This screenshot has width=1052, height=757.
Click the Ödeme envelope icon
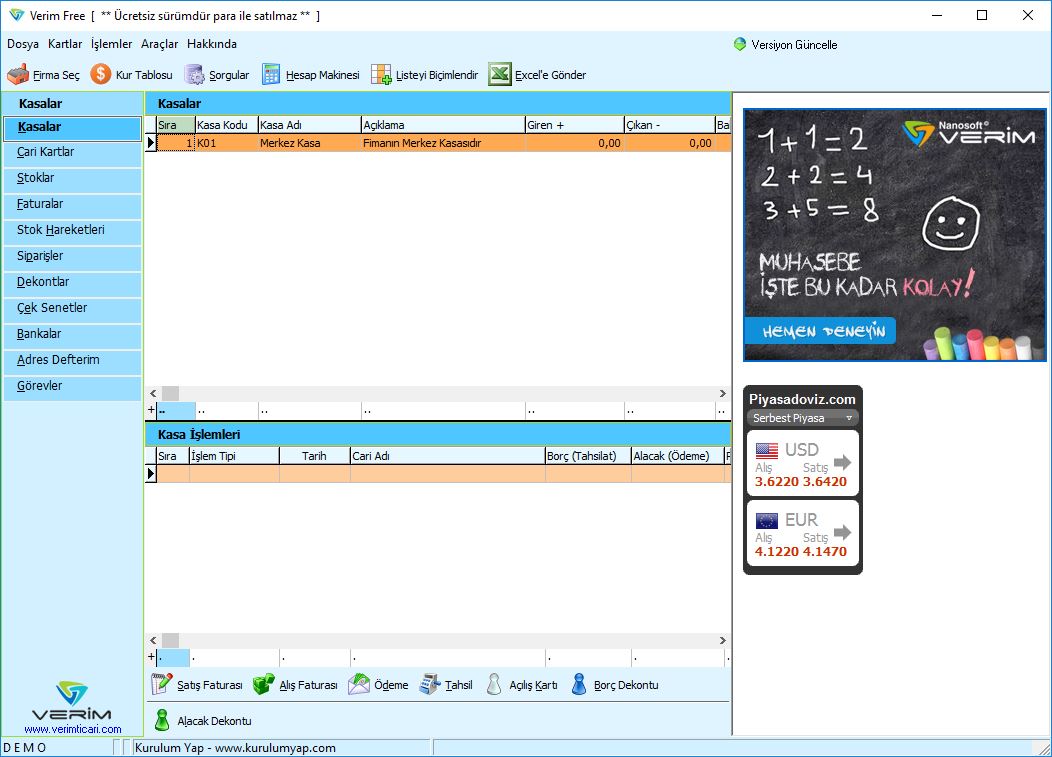coord(359,684)
